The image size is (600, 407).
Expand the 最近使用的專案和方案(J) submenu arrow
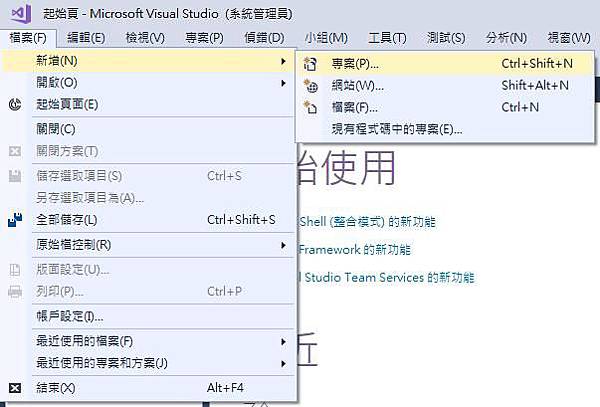pos(283,363)
